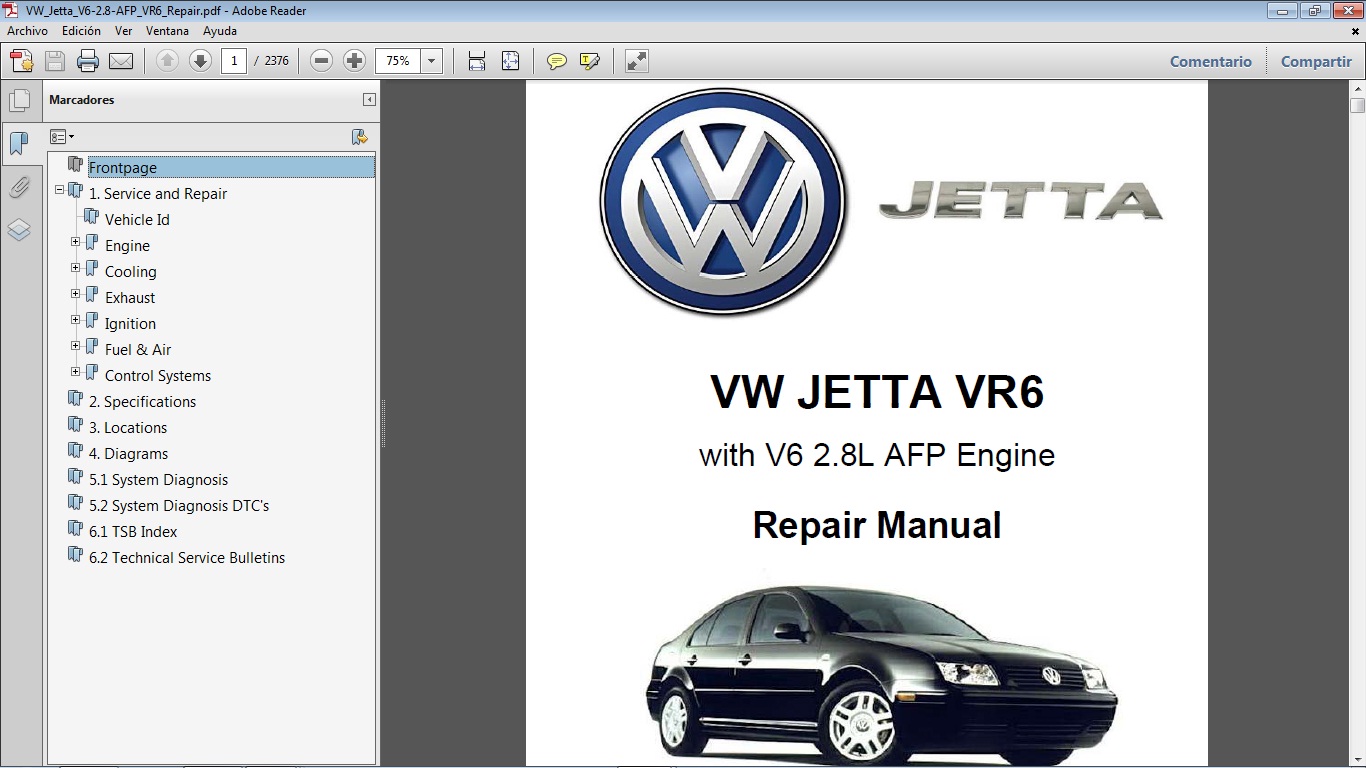Open the zoom percentage dropdown
Image resolution: width=1366 pixels, height=768 pixels.
click(431, 60)
